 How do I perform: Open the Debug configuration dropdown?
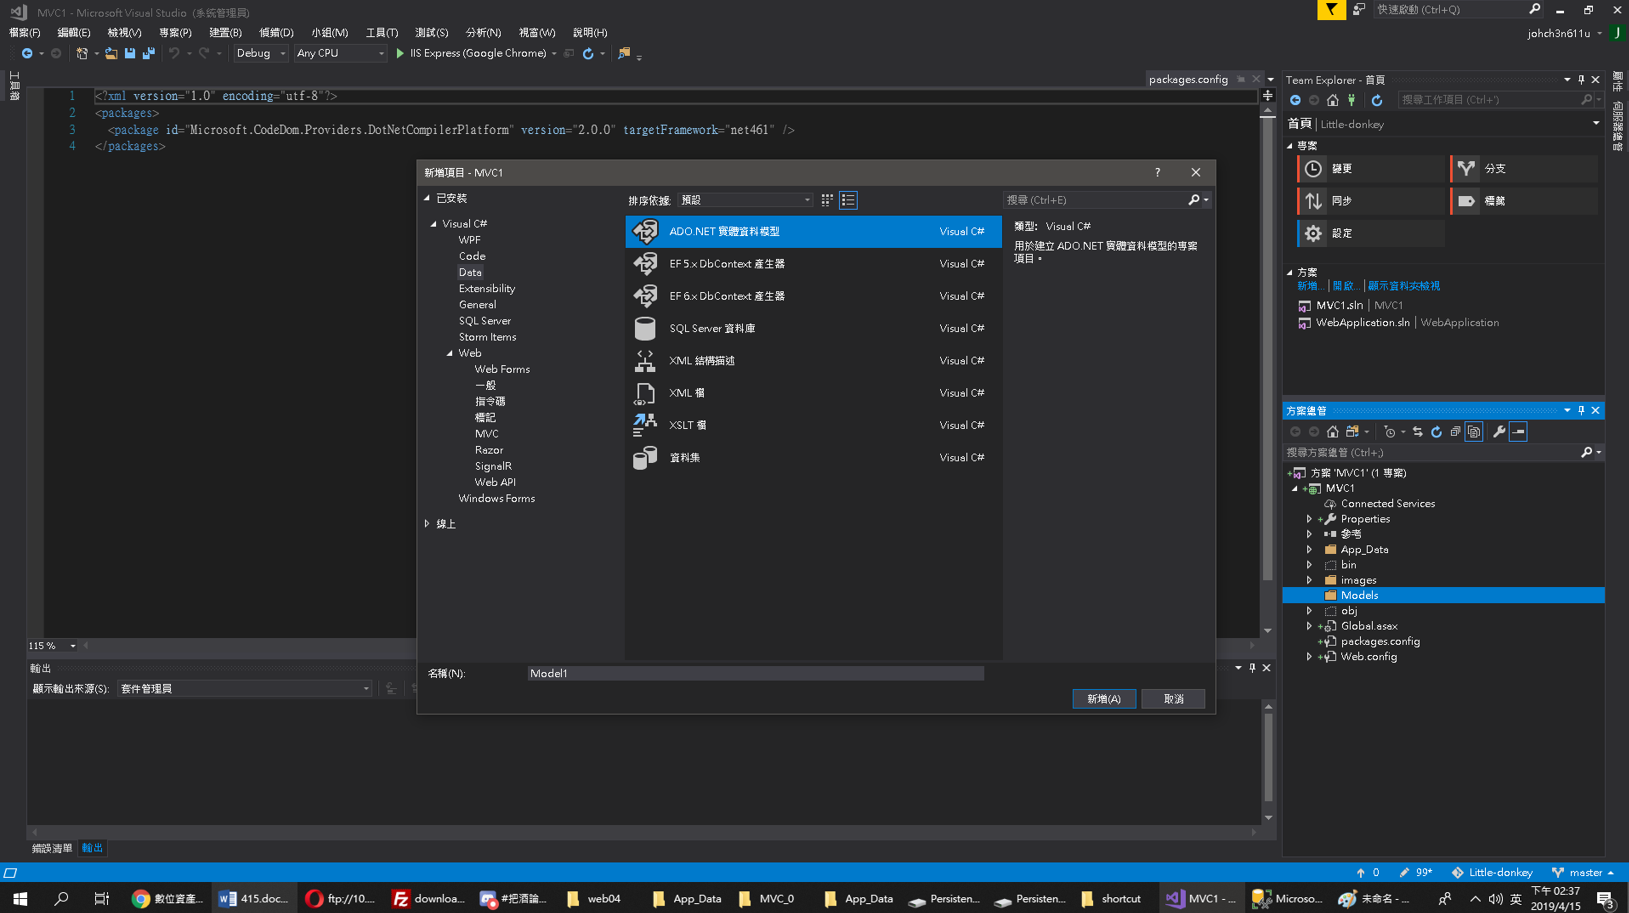(x=260, y=53)
